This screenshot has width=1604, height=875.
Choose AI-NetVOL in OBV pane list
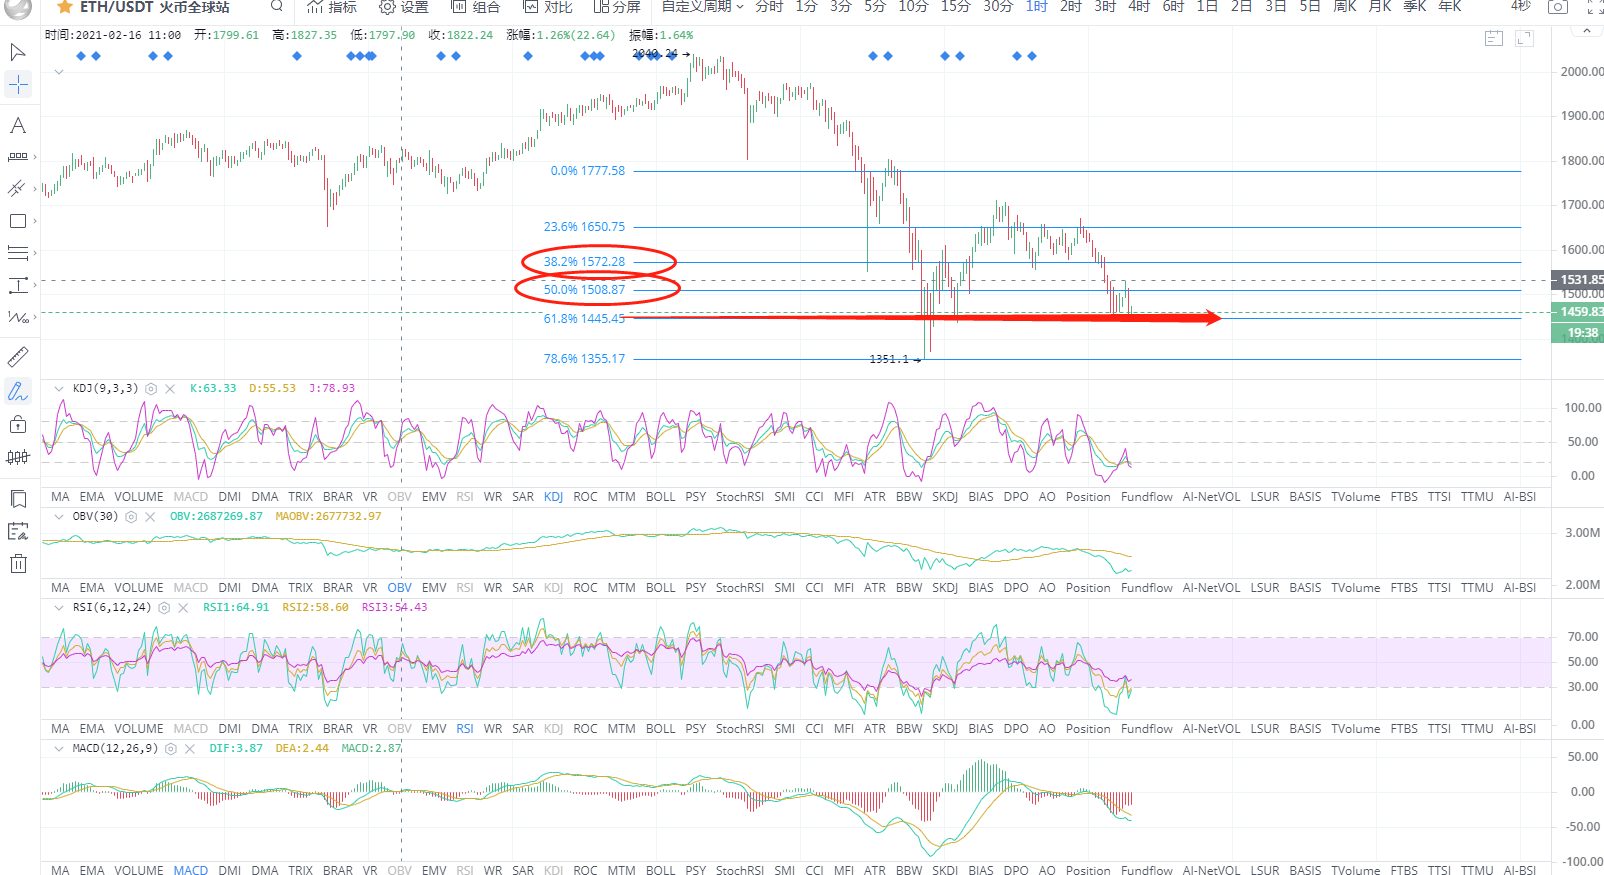pyautogui.click(x=1211, y=588)
